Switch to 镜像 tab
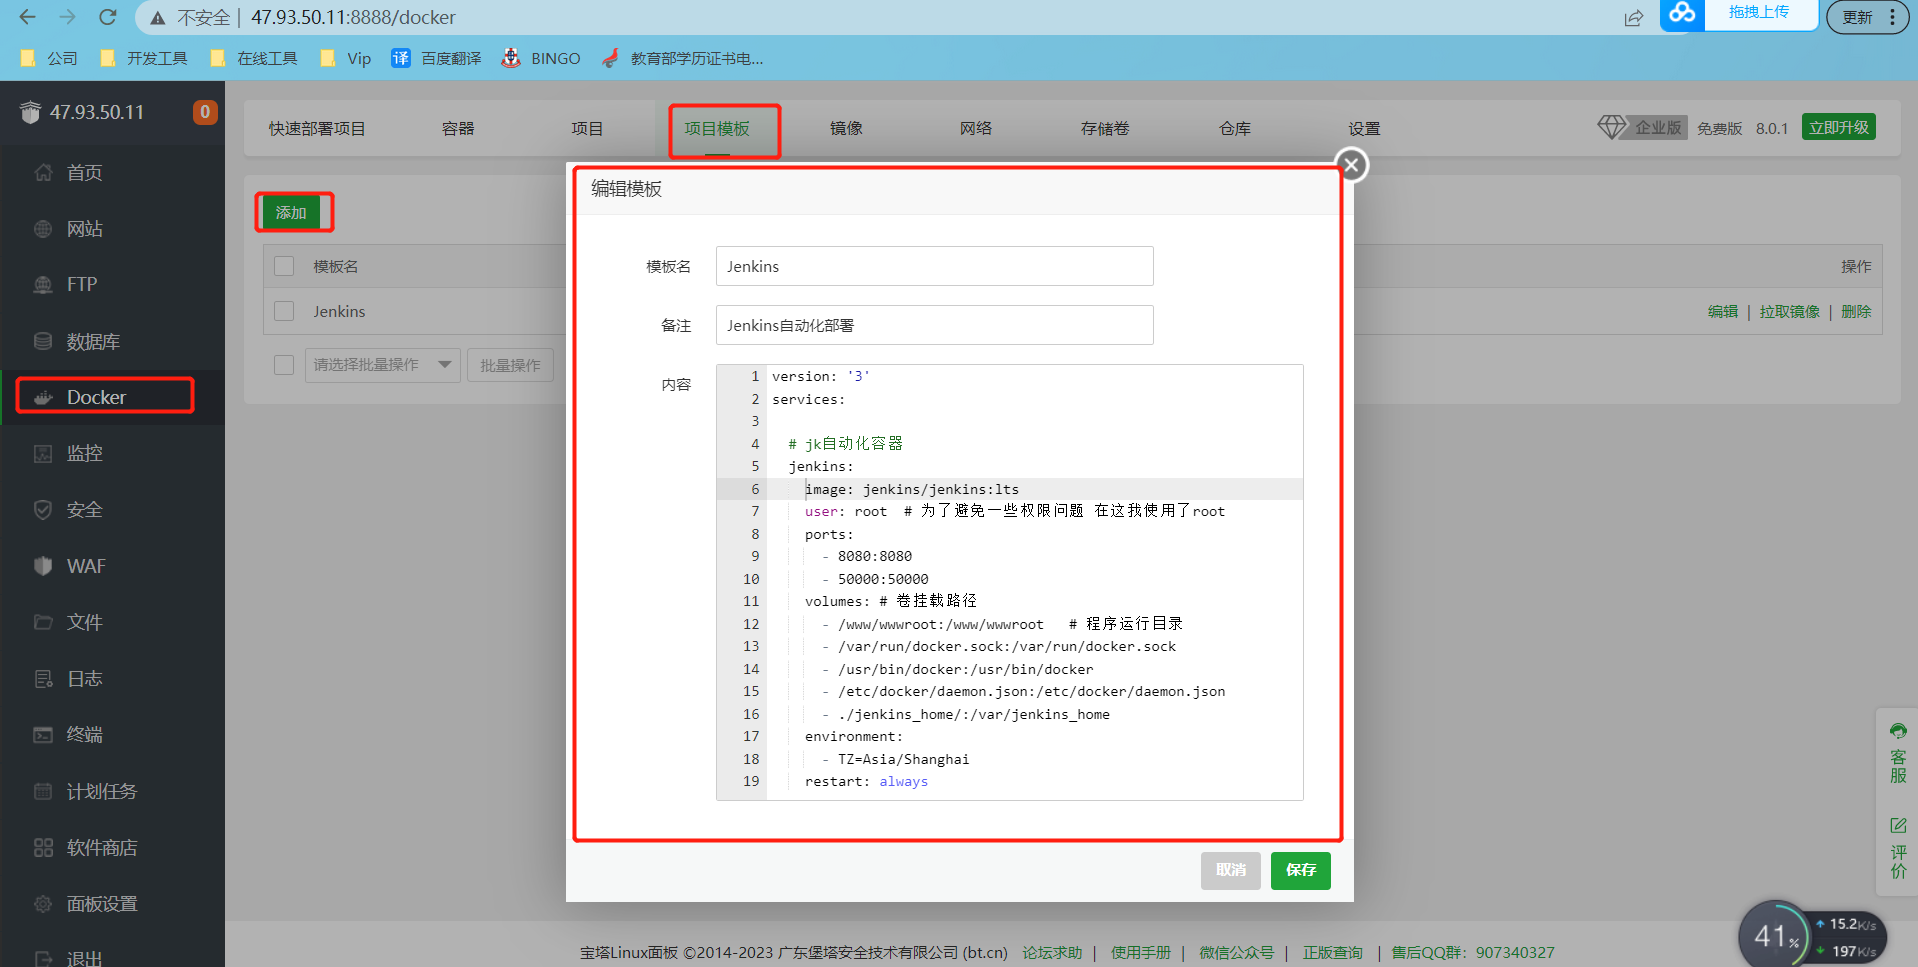This screenshot has width=1918, height=967. click(846, 129)
